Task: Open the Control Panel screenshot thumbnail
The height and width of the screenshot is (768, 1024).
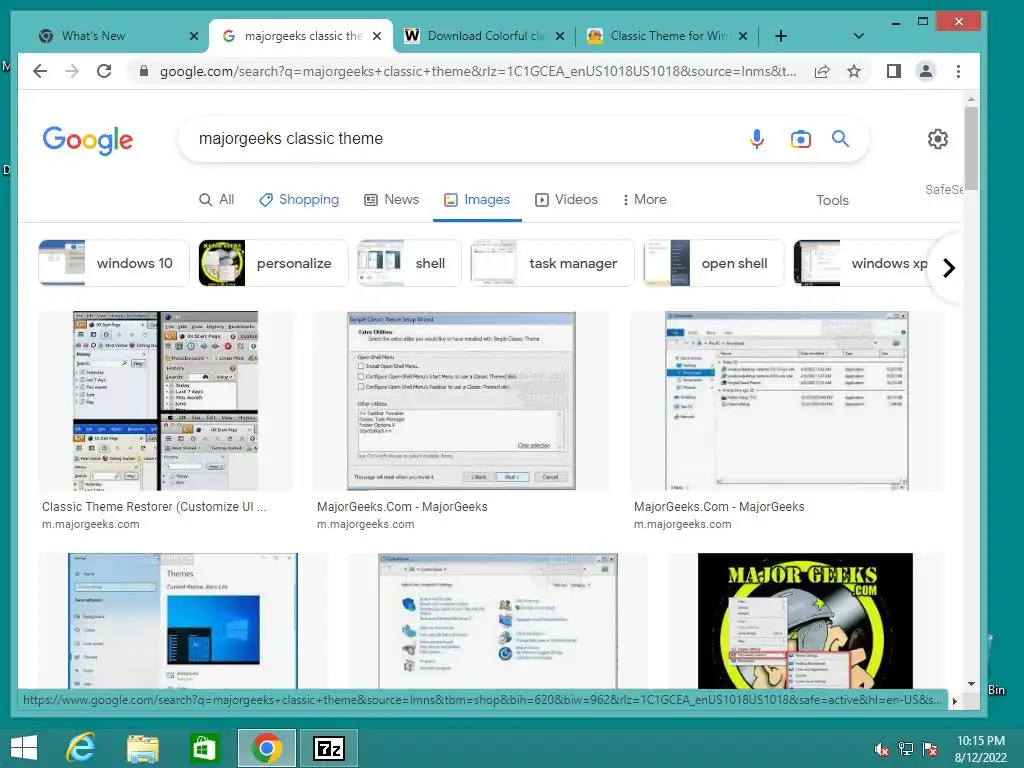Action: click(x=498, y=621)
